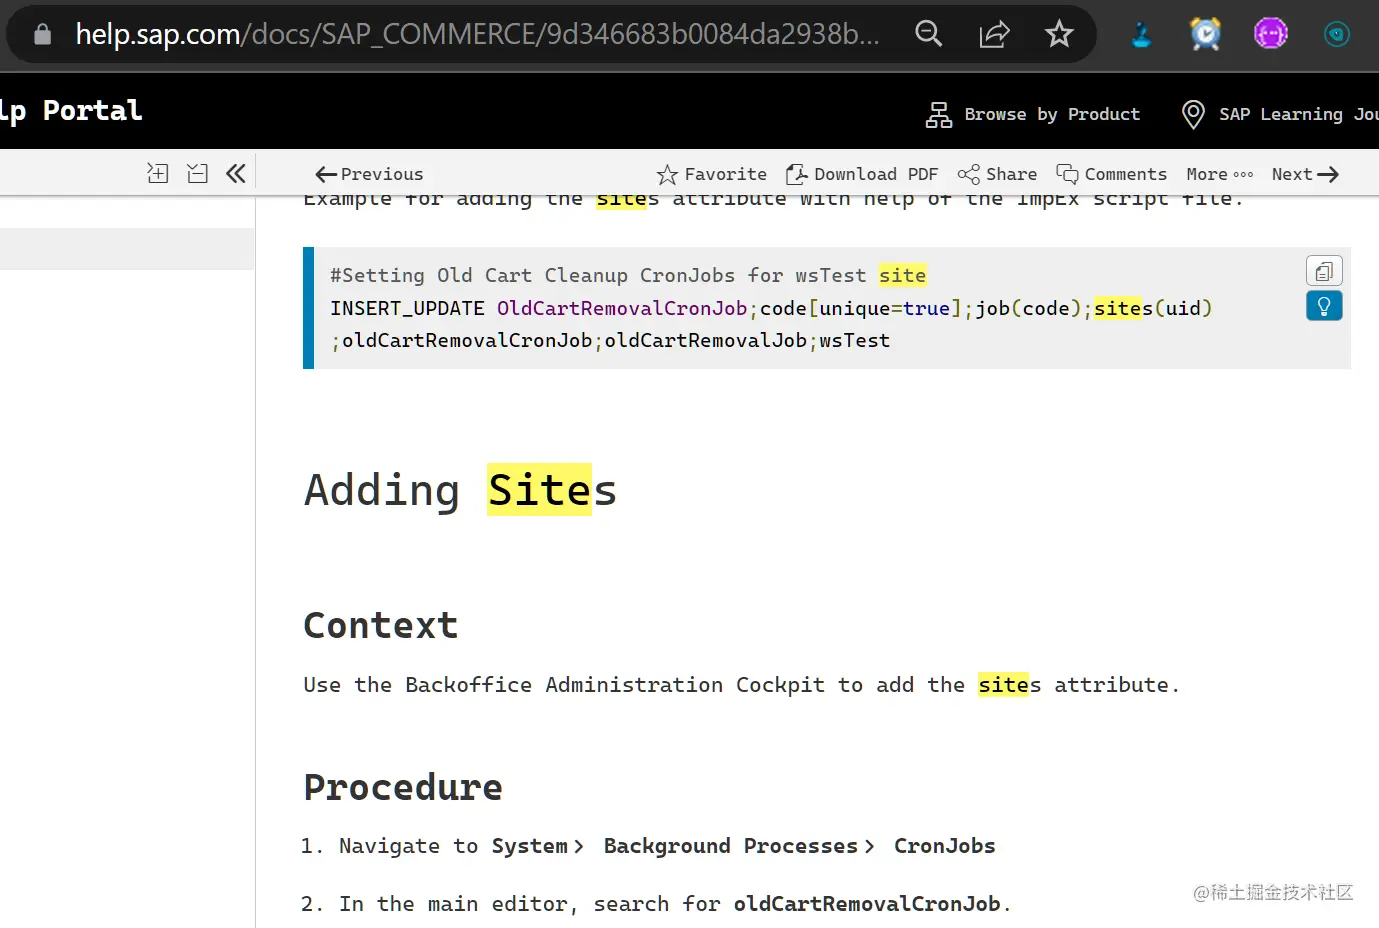Open the More options menu
The image size is (1379, 928).
pyautogui.click(x=1220, y=174)
